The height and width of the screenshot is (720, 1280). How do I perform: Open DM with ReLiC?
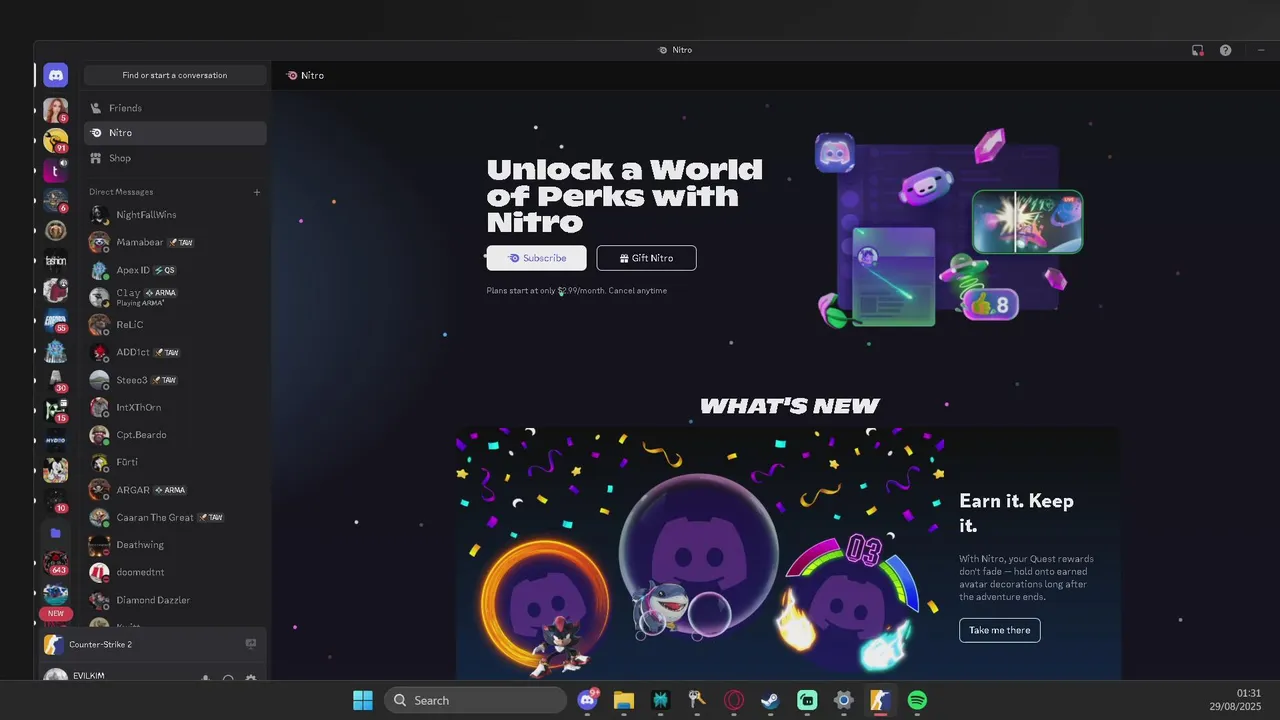click(175, 325)
